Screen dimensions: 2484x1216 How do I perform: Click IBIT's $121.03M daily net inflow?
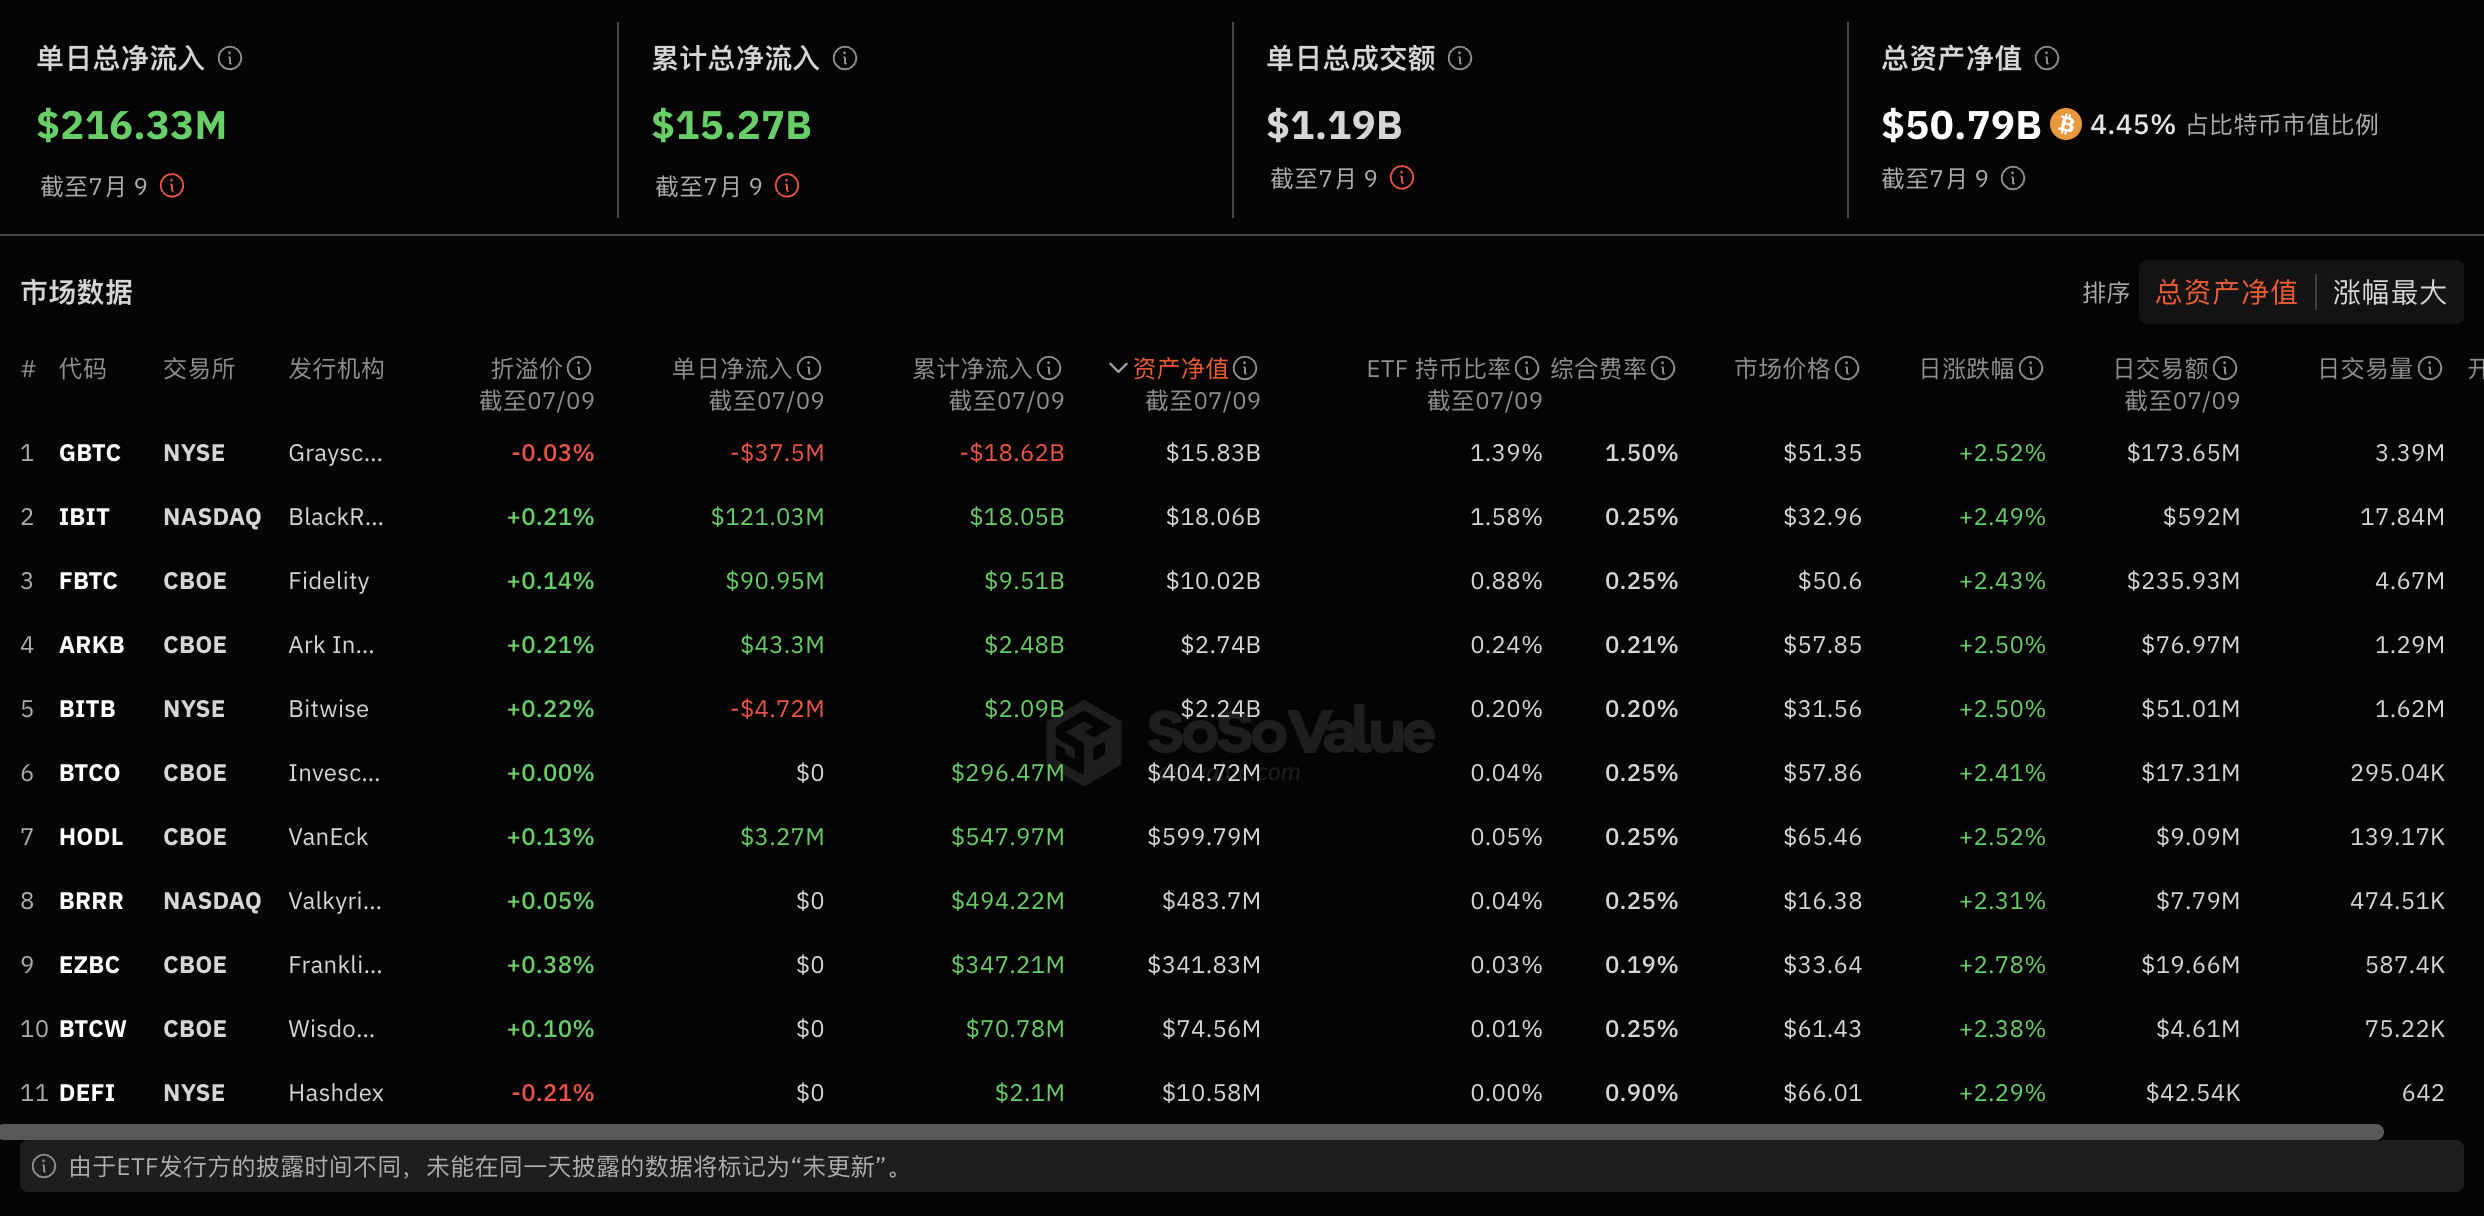click(767, 517)
